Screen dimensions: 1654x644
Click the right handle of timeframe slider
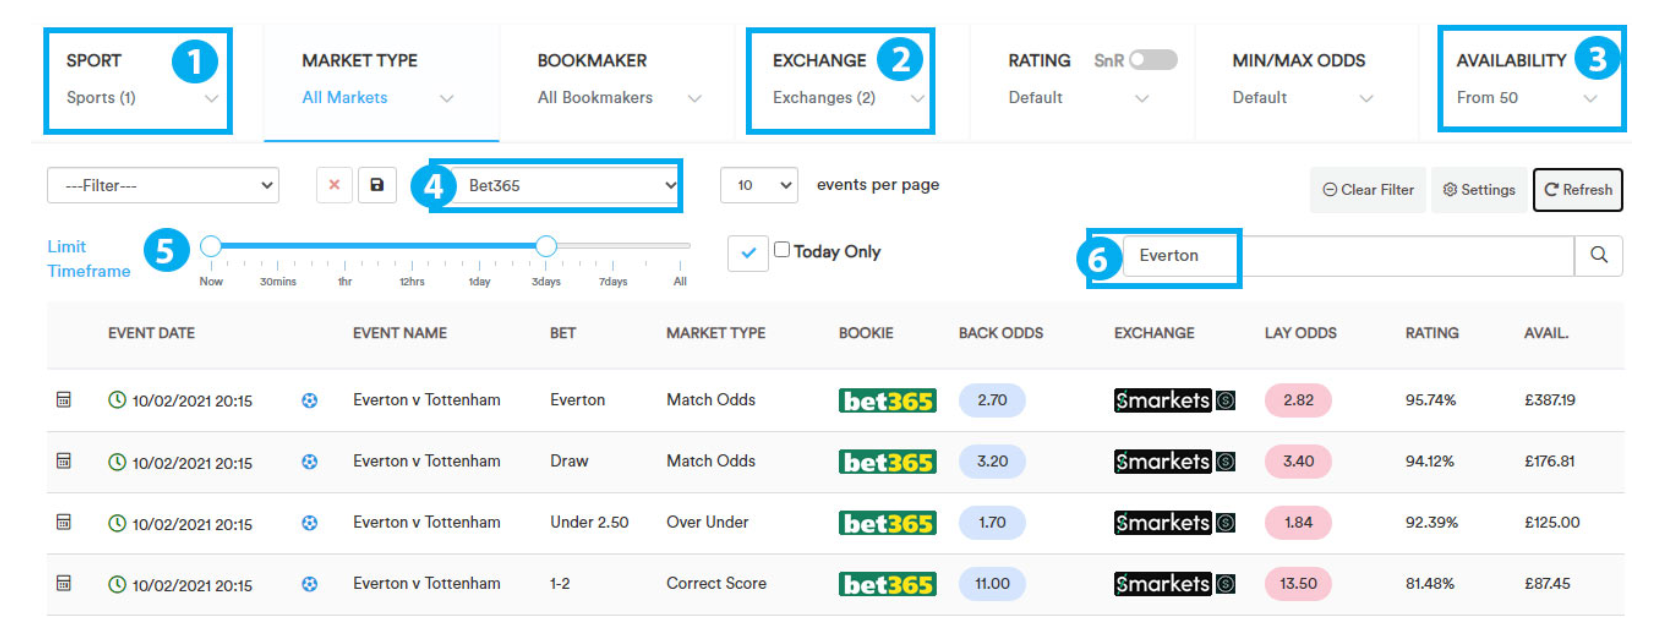pos(546,246)
